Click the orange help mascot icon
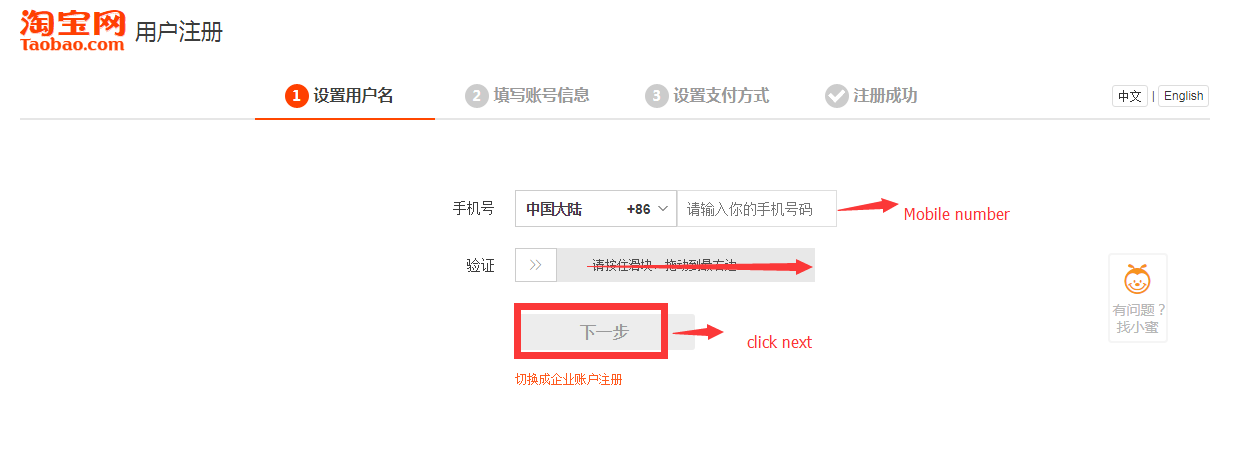Screen dimensions: 1260x453 click(x=1137, y=280)
